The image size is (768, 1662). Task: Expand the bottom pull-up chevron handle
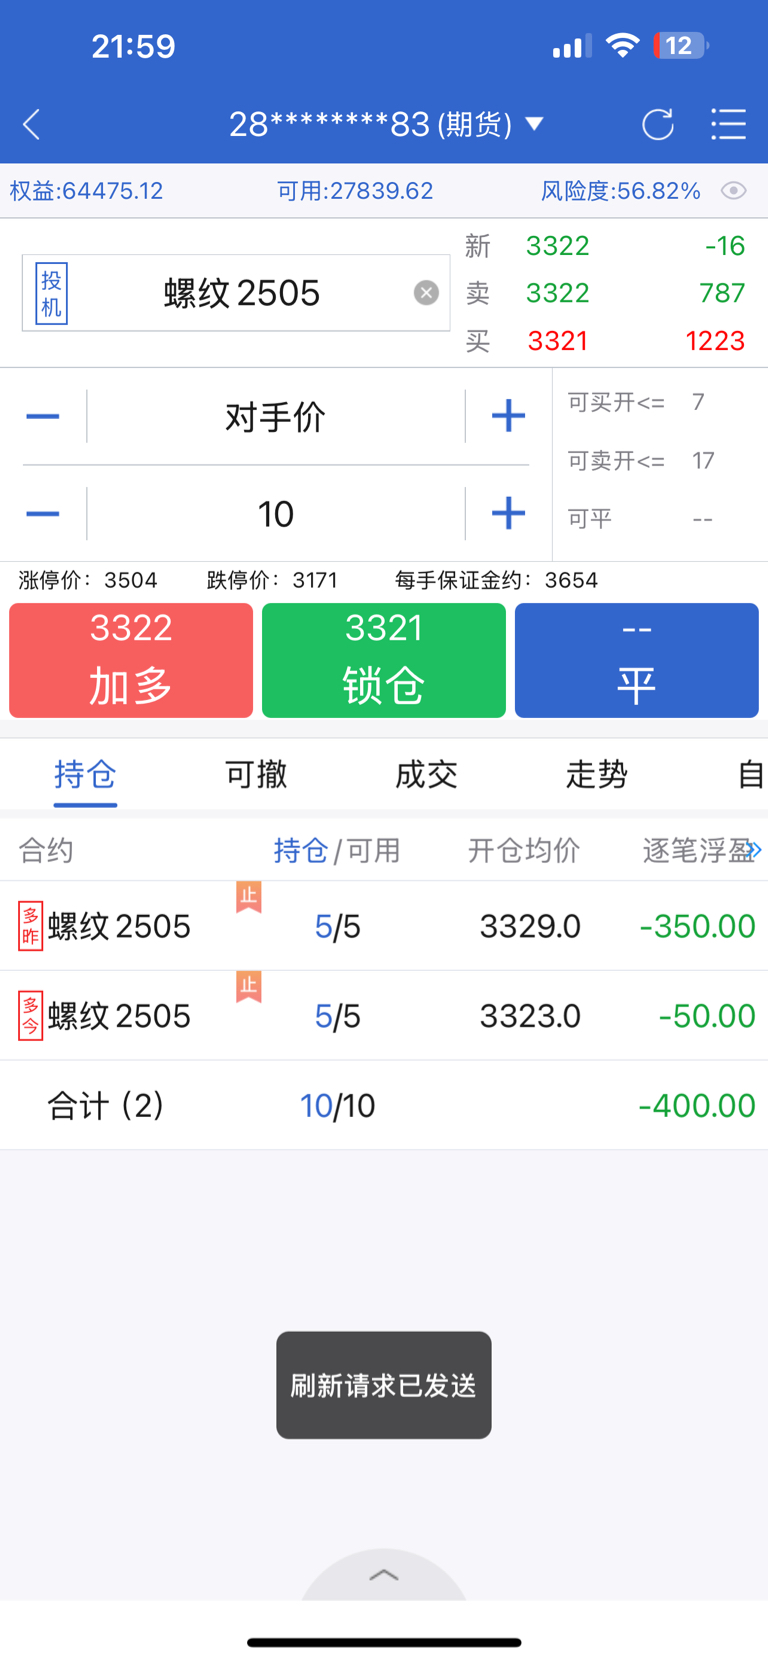(384, 1575)
